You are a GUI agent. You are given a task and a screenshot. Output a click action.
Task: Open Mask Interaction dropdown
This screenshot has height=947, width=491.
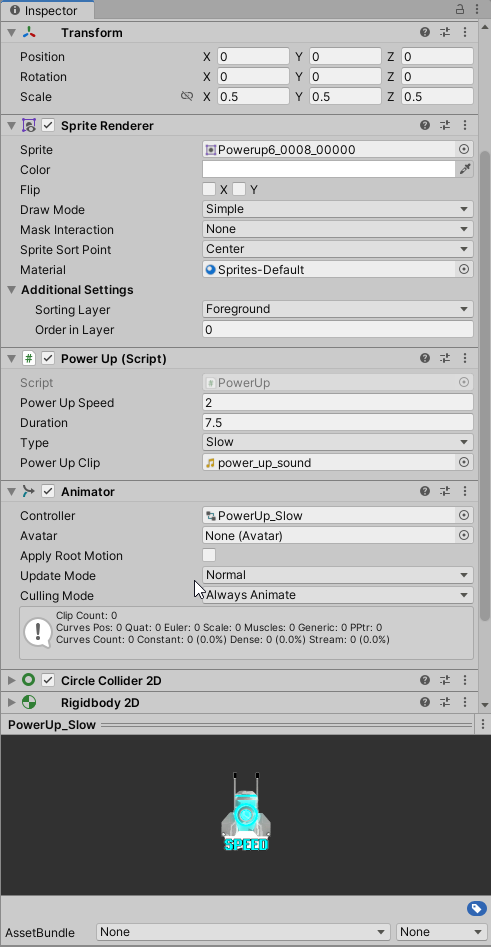pos(338,230)
